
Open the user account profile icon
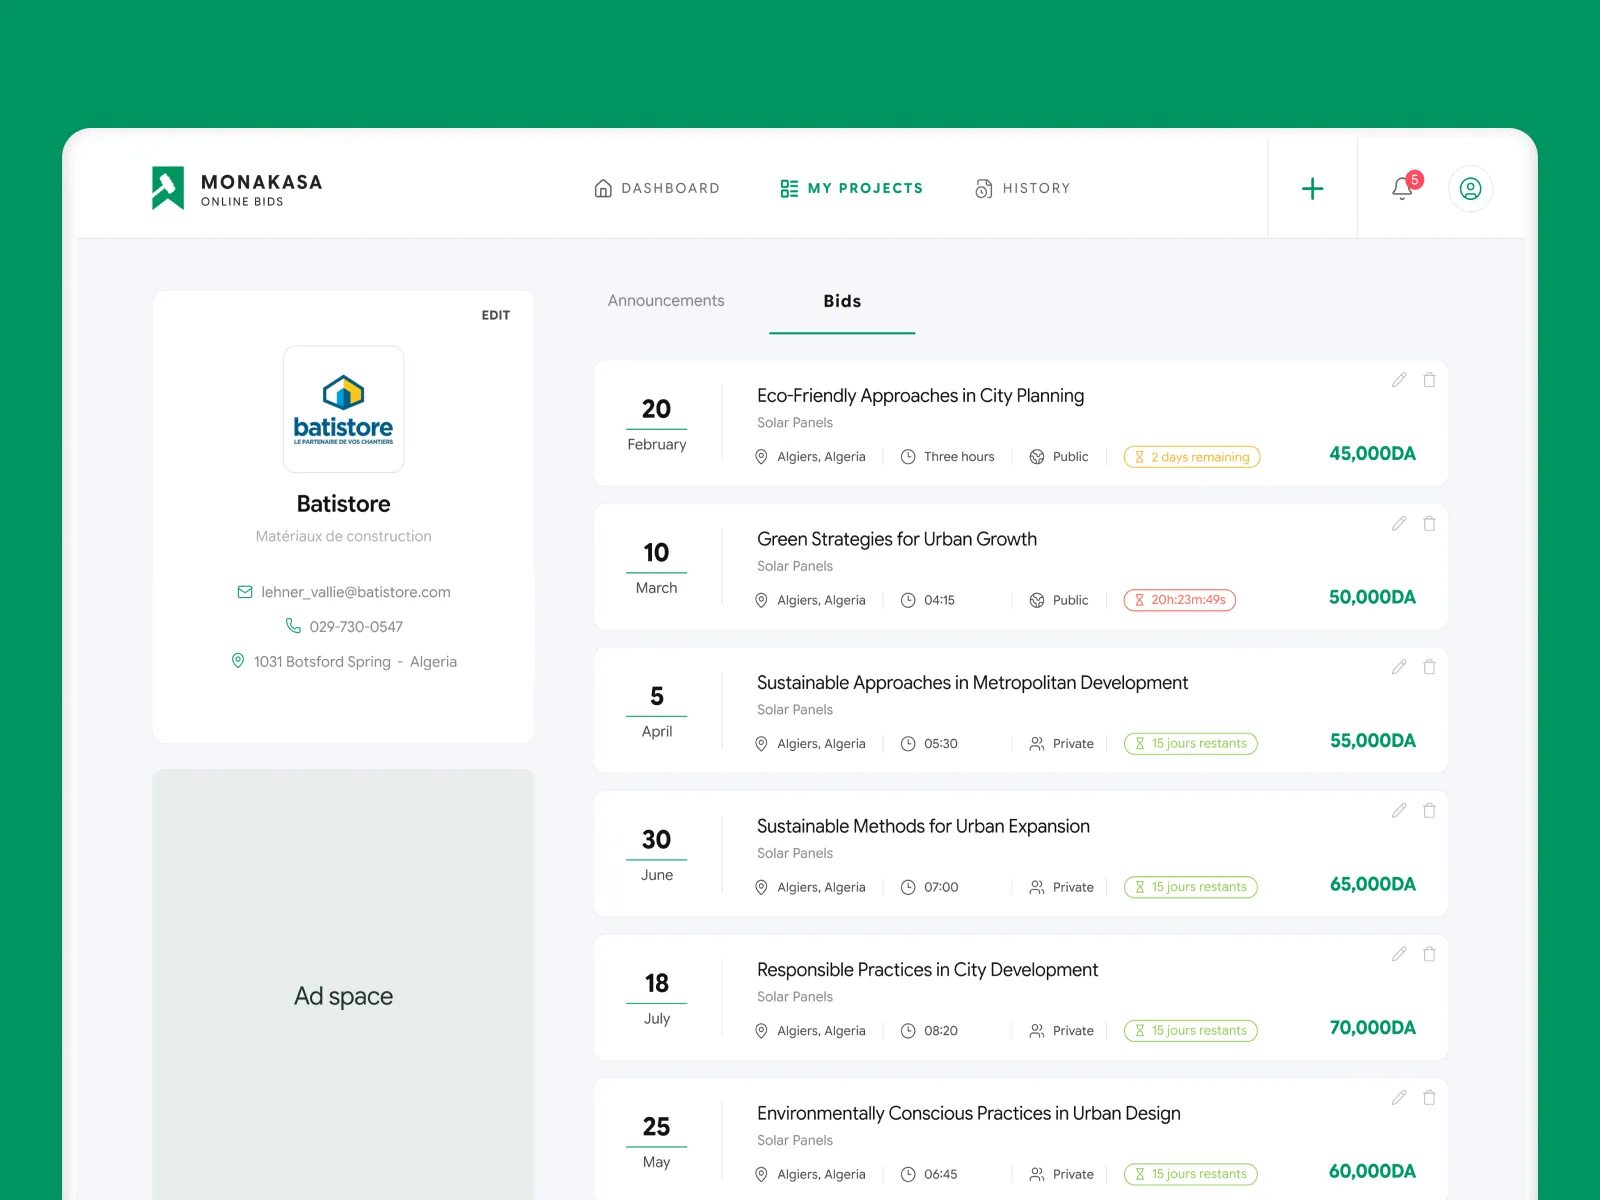point(1470,189)
